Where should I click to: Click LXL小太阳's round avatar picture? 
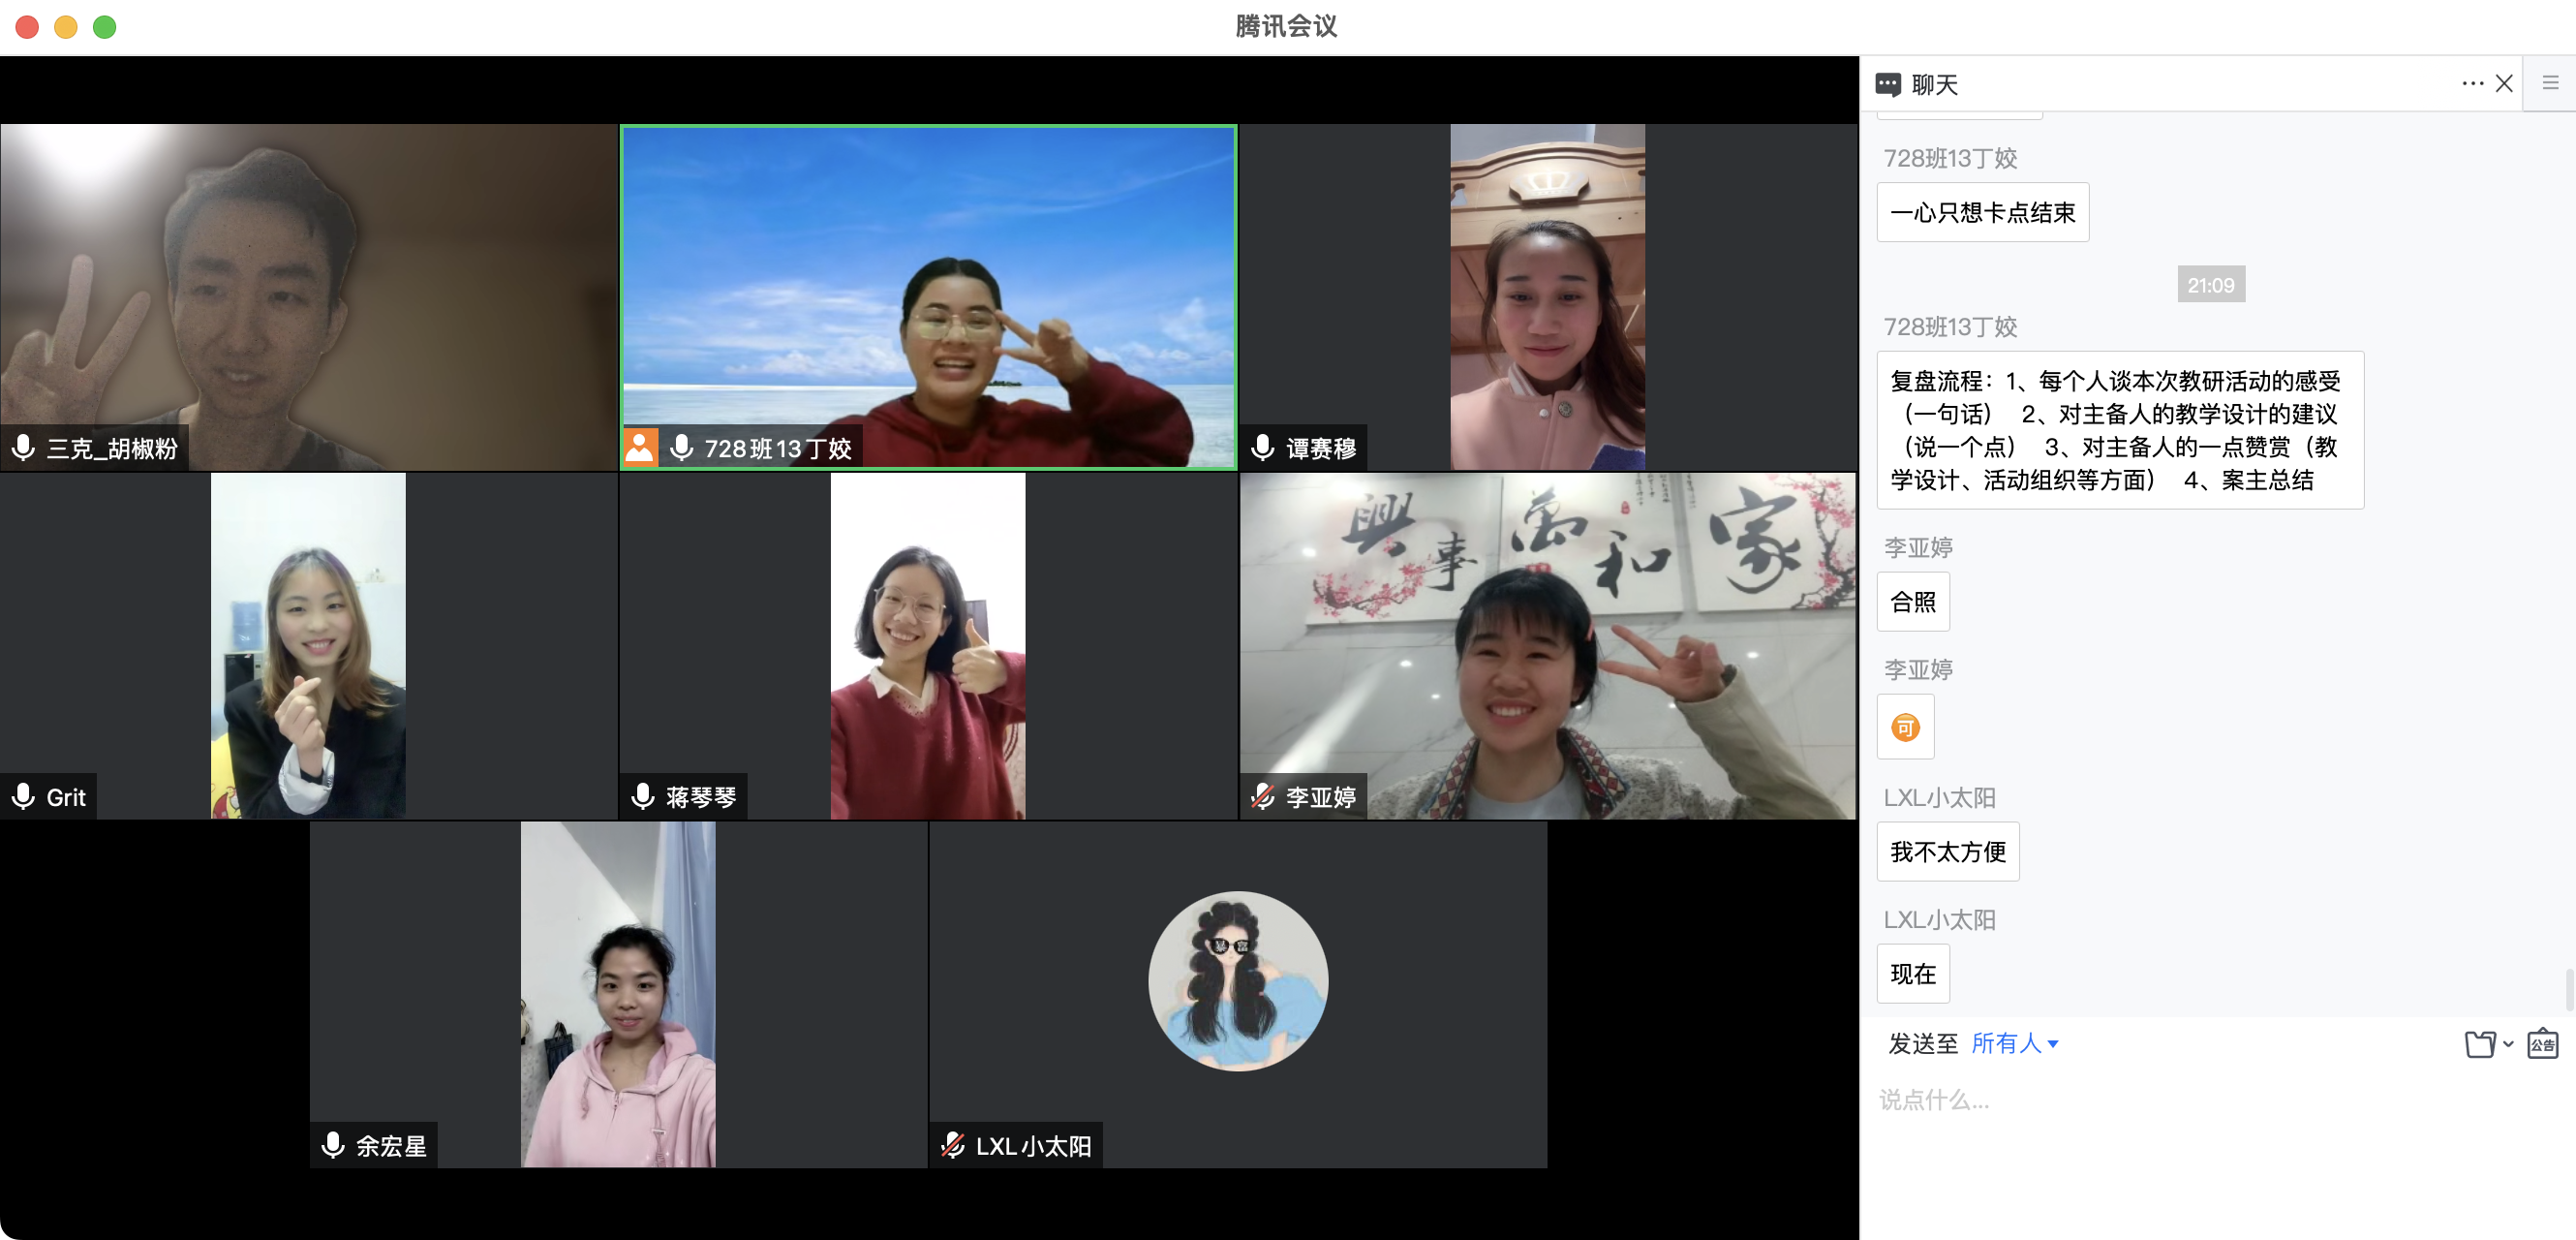click(x=1237, y=980)
